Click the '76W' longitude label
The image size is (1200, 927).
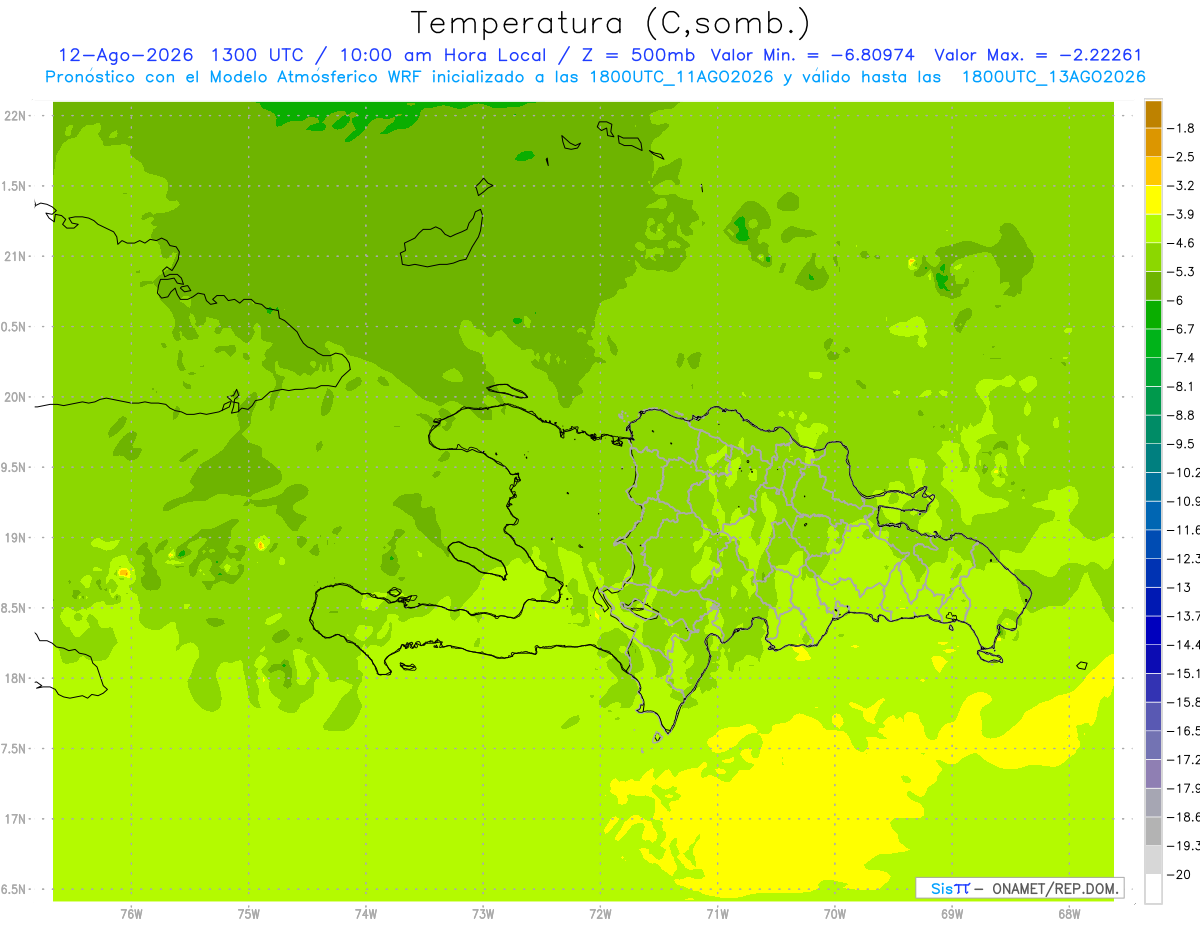point(131,913)
